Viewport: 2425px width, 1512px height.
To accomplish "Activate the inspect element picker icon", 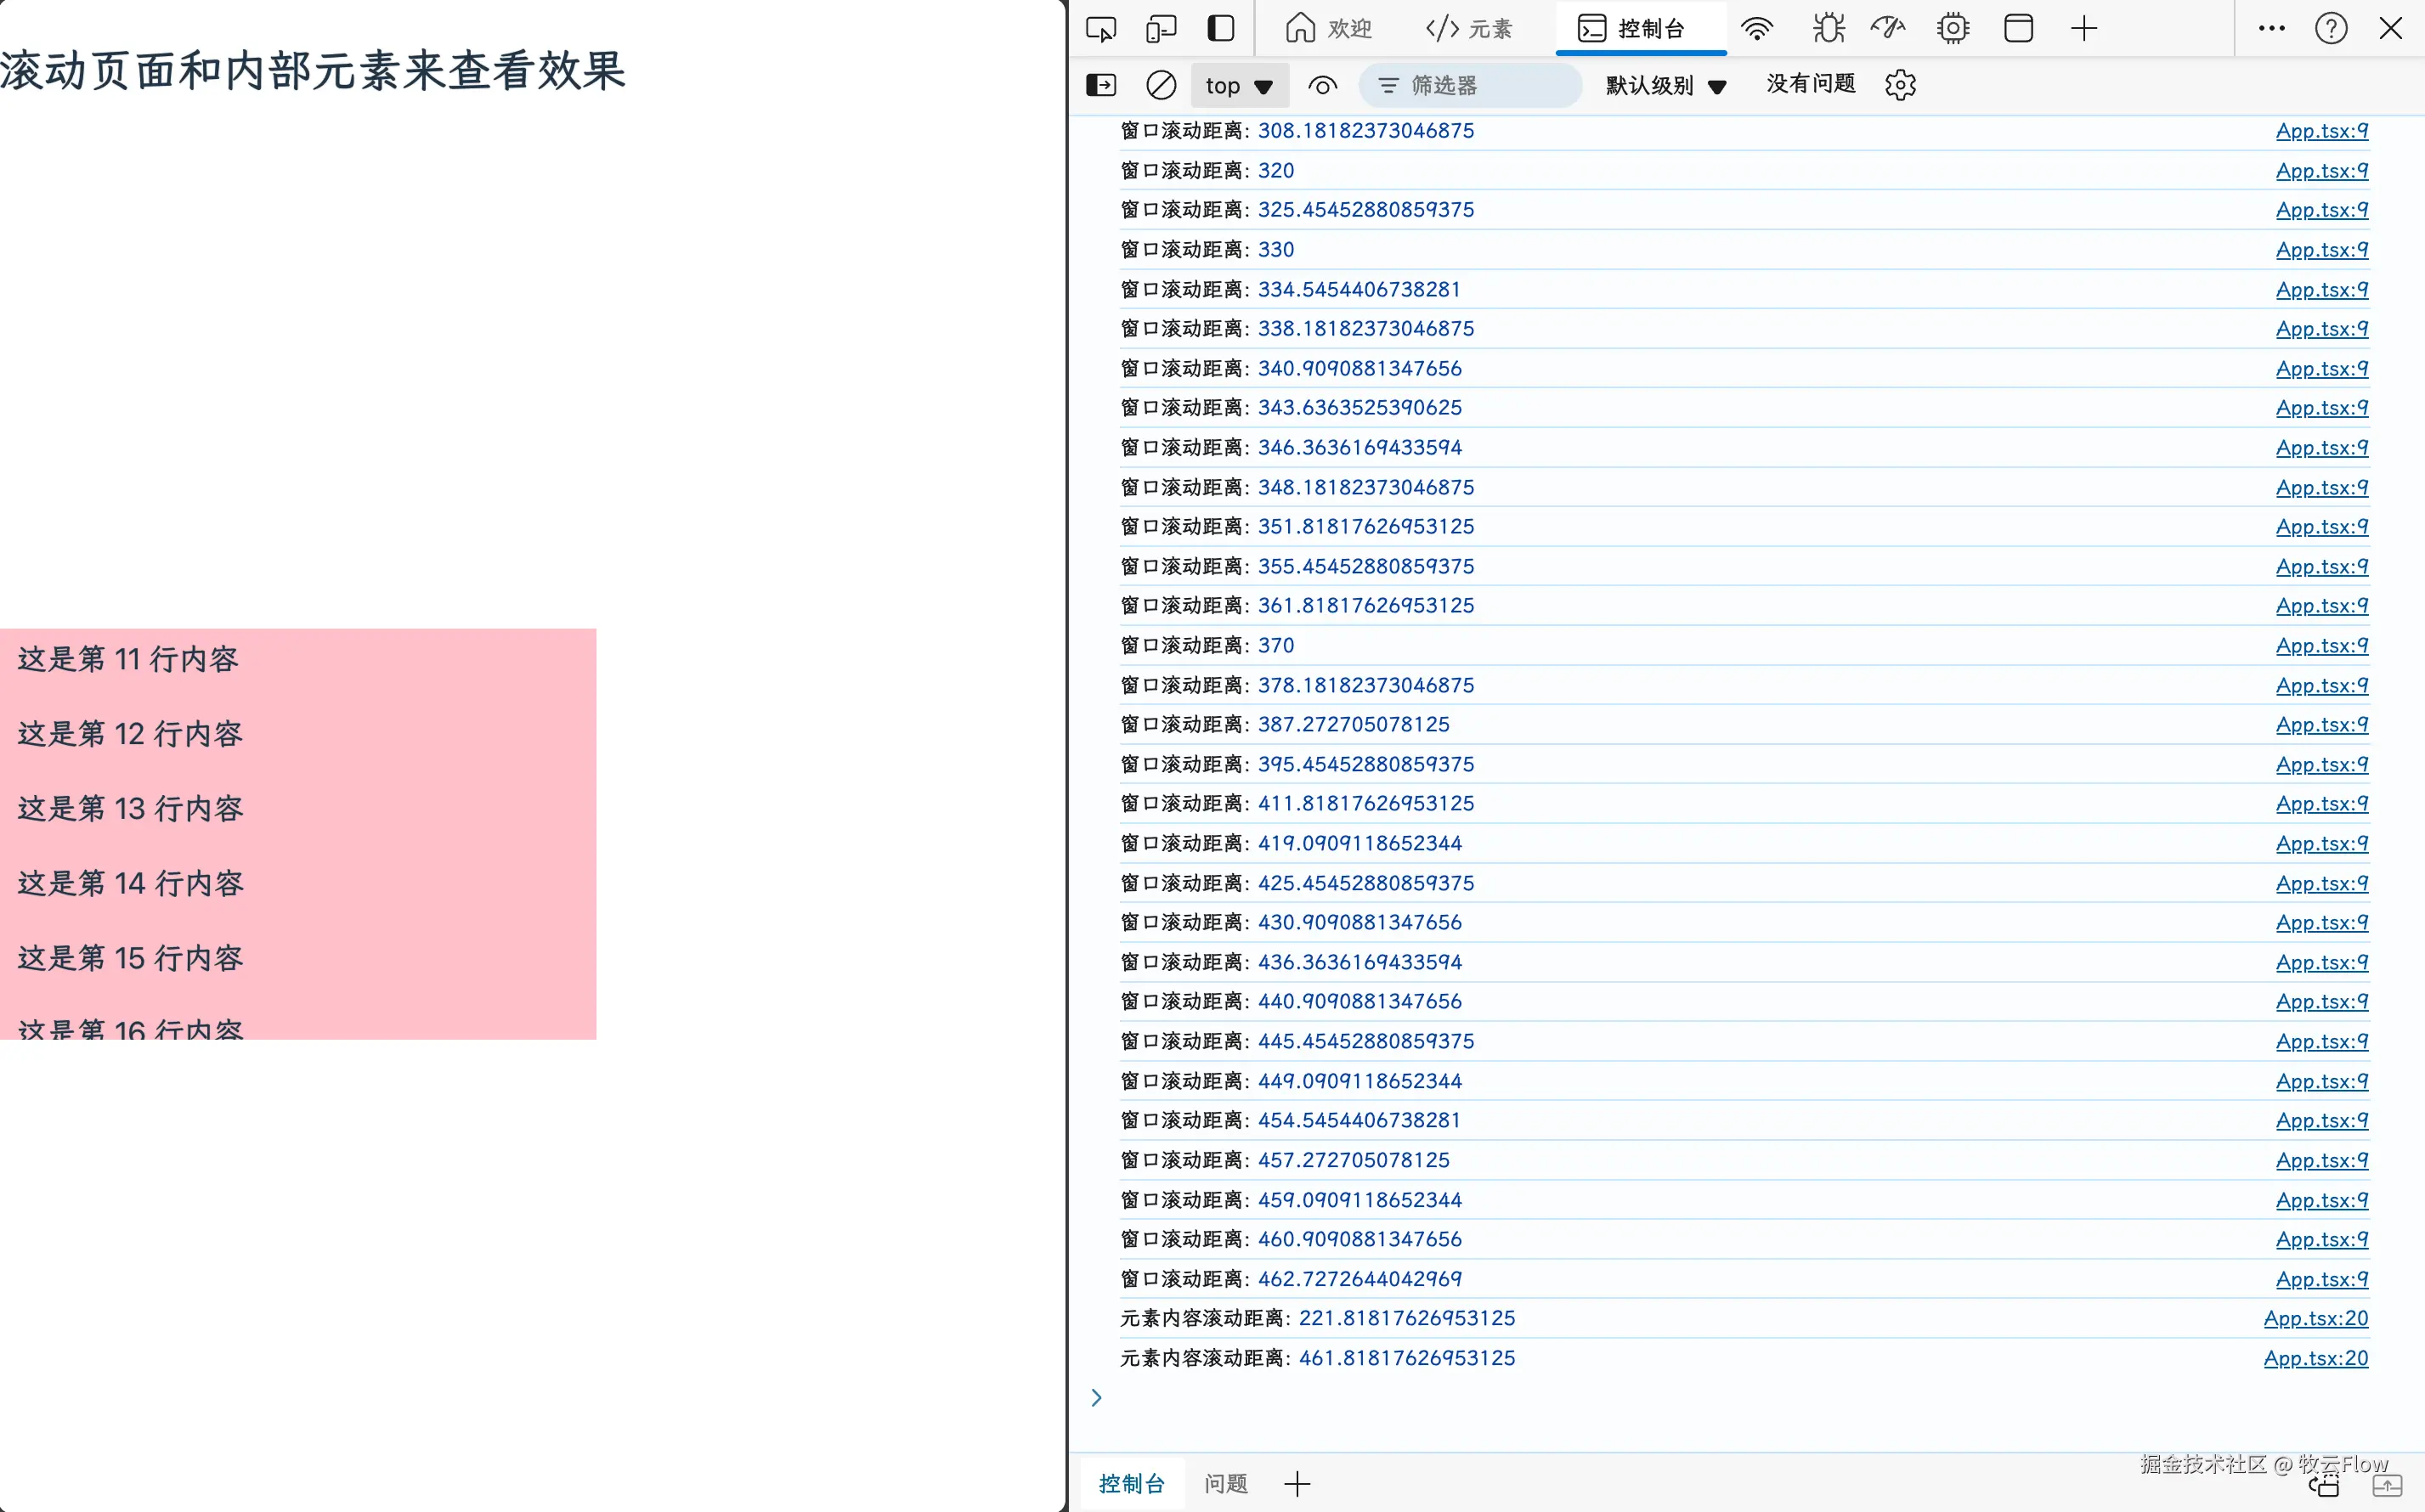I will [1100, 29].
